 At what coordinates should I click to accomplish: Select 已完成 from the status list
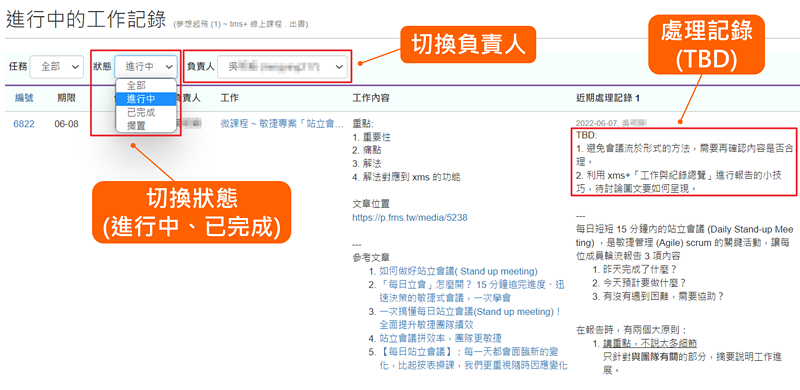(146, 112)
